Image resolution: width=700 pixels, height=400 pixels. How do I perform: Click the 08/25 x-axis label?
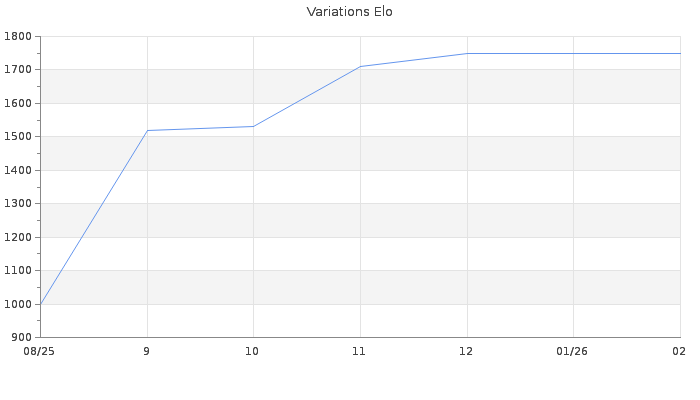pyautogui.click(x=39, y=351)
